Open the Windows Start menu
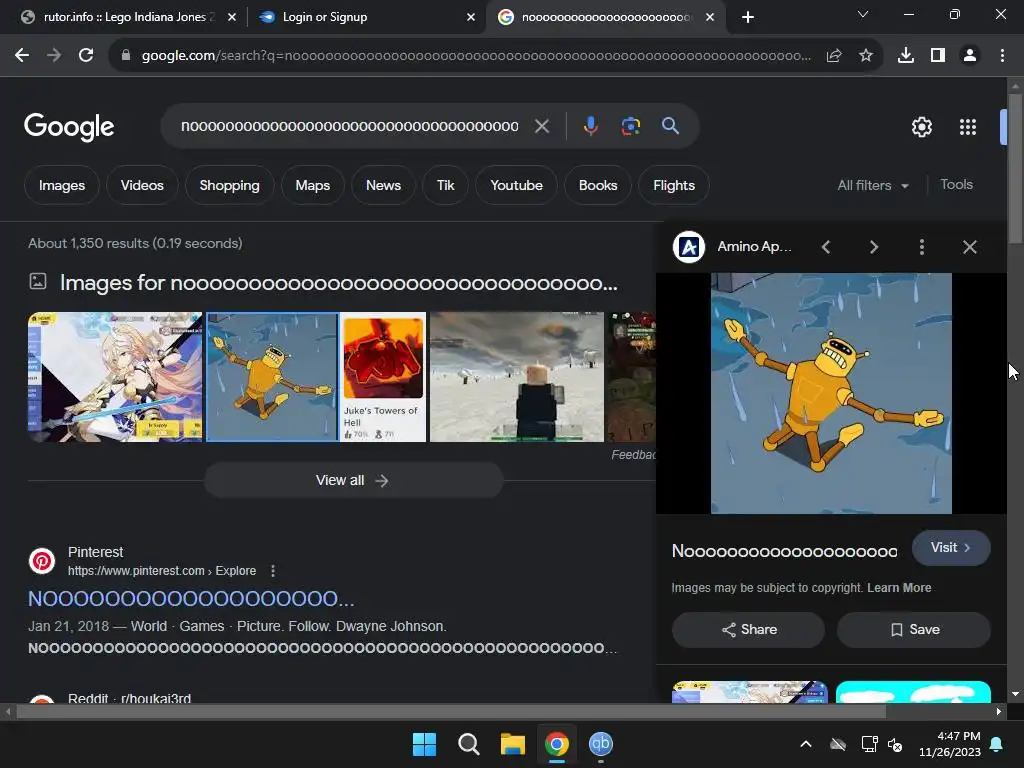The width and height of the screenshot is (1024, 768). (x=424, y=744)
